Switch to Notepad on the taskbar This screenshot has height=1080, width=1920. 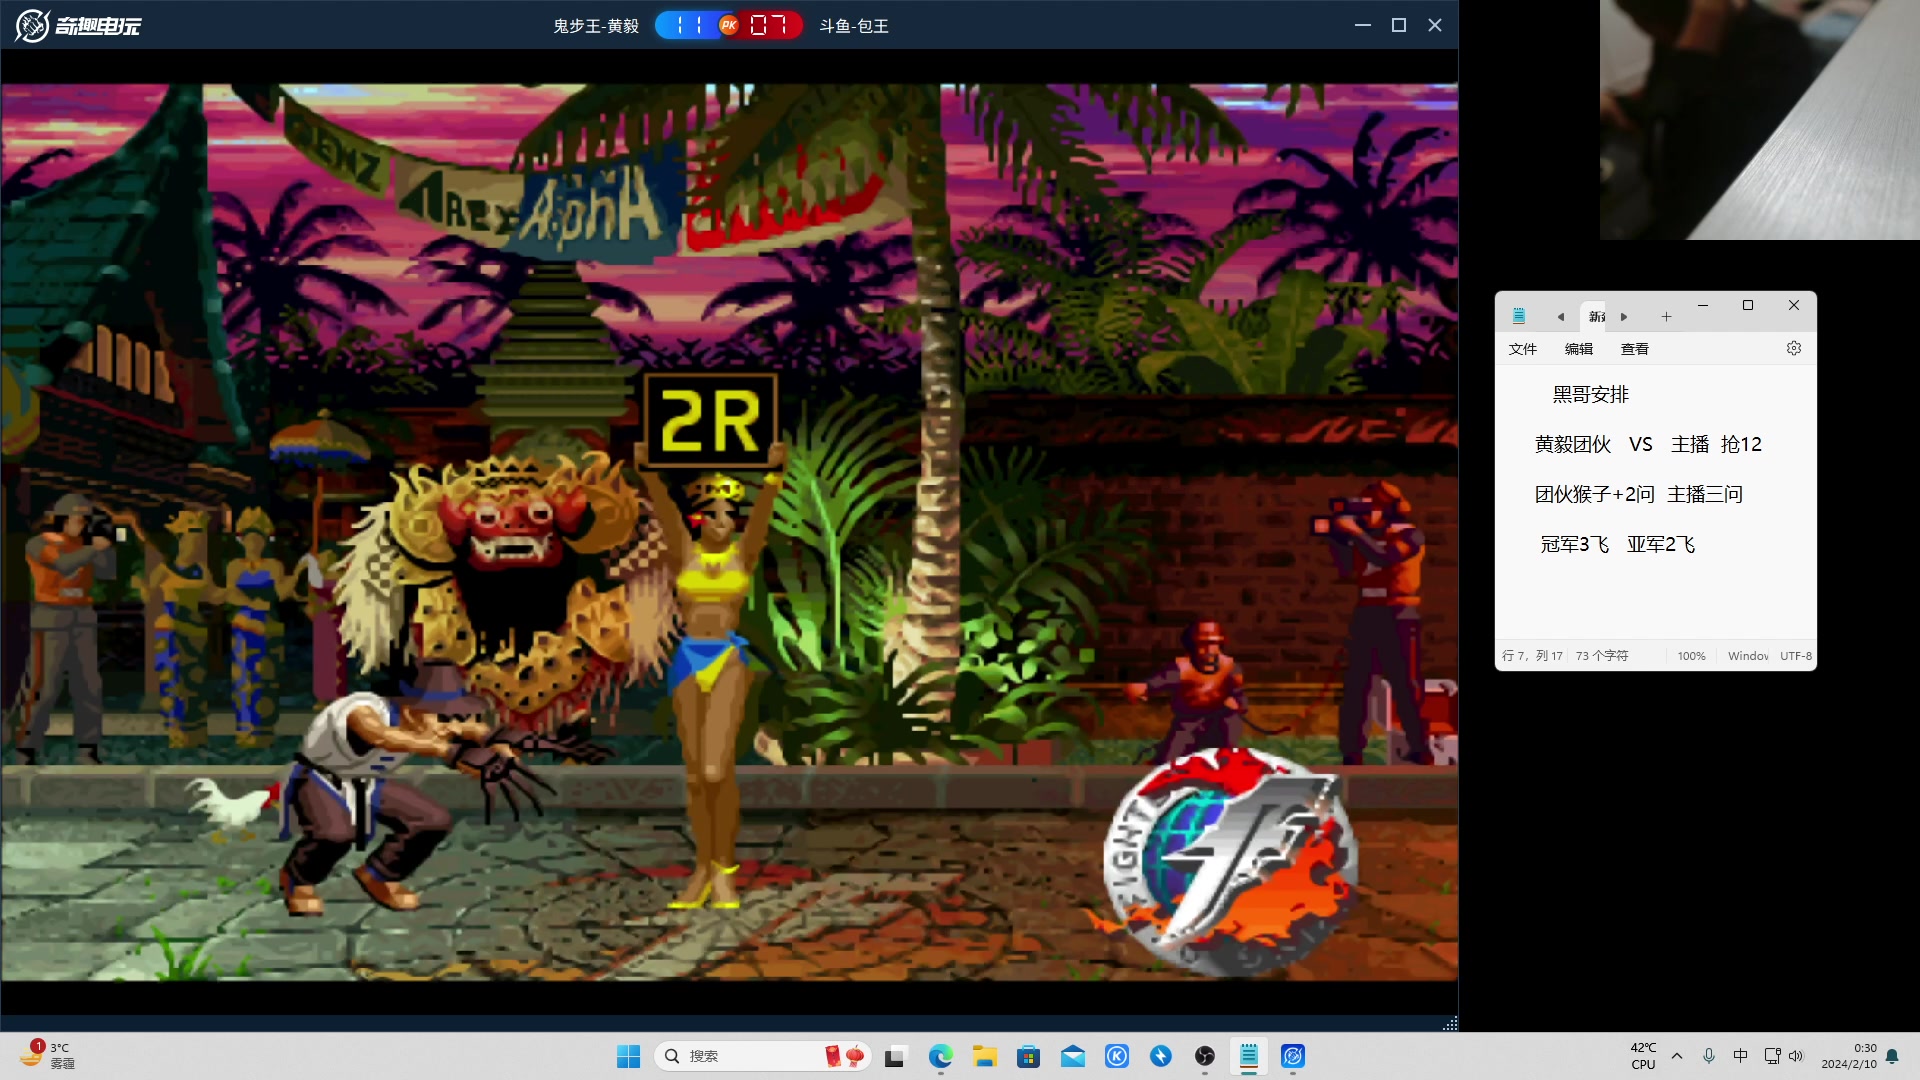coord(1249,1056)
